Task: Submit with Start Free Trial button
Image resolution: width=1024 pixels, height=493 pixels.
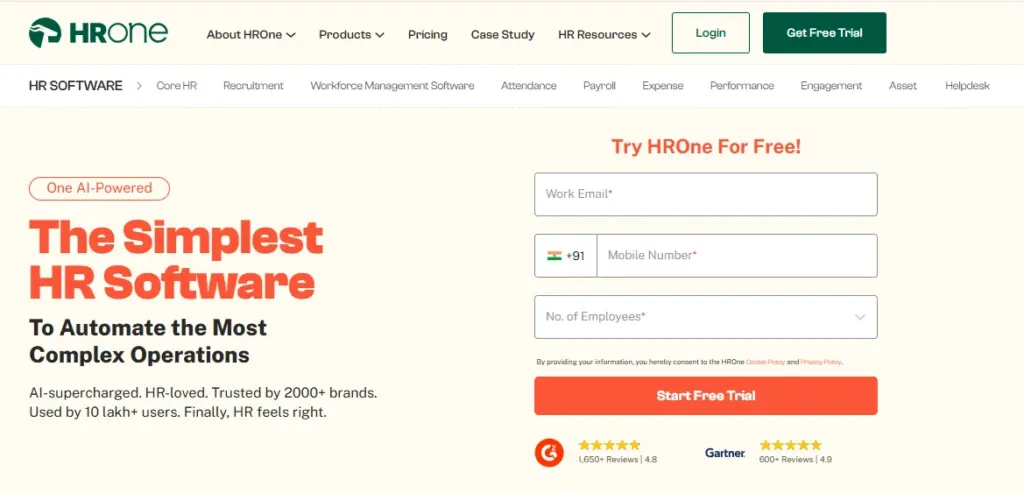Action: [705, 396]
